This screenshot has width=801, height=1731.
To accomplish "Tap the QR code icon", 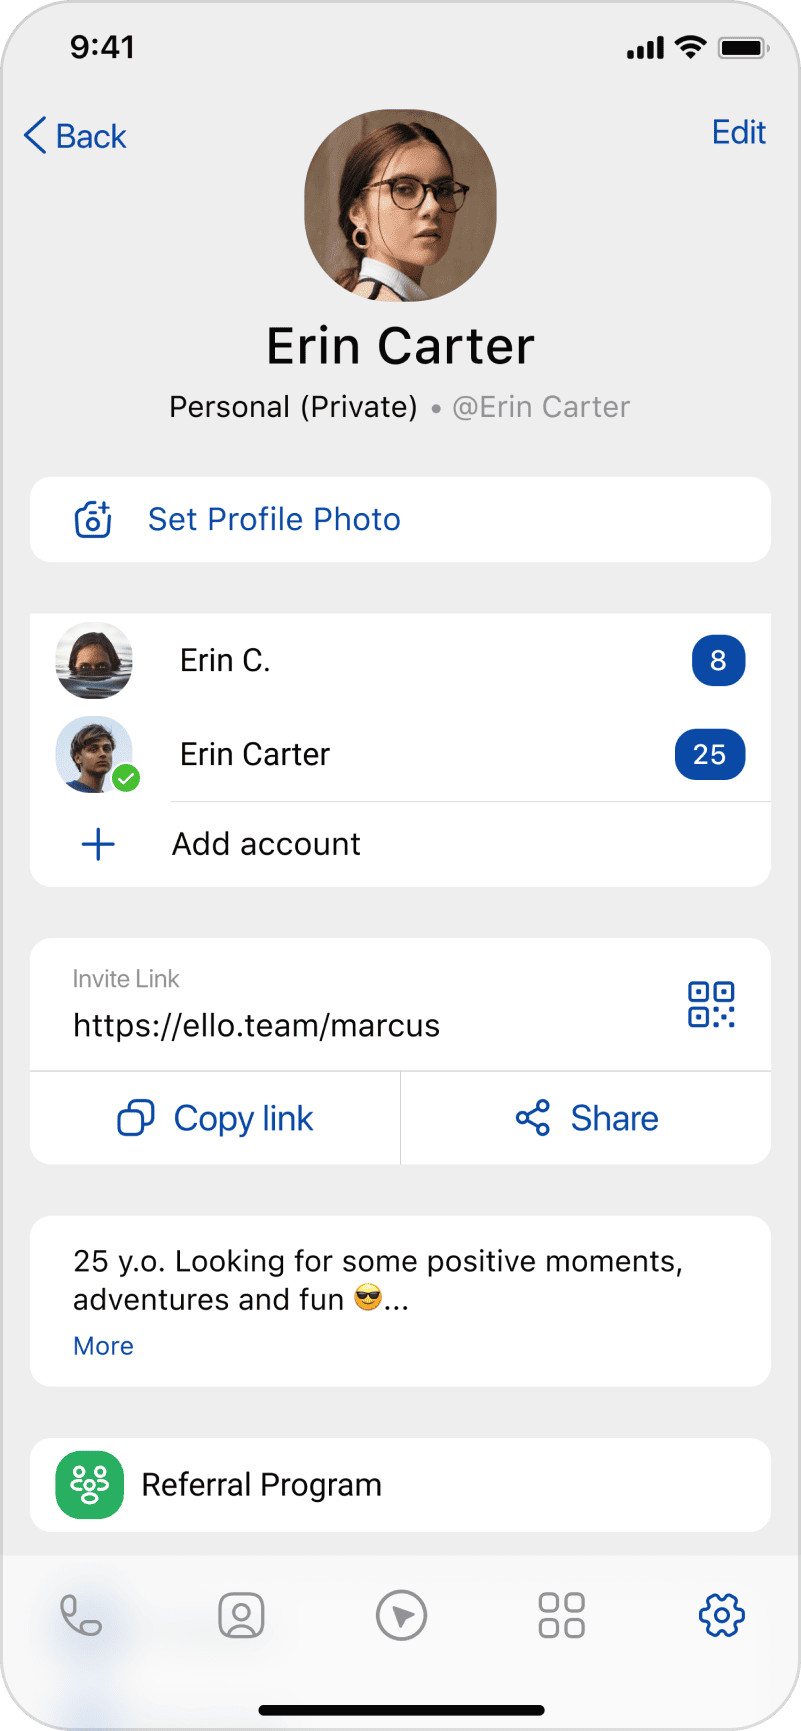I will tap(711, 1004).
